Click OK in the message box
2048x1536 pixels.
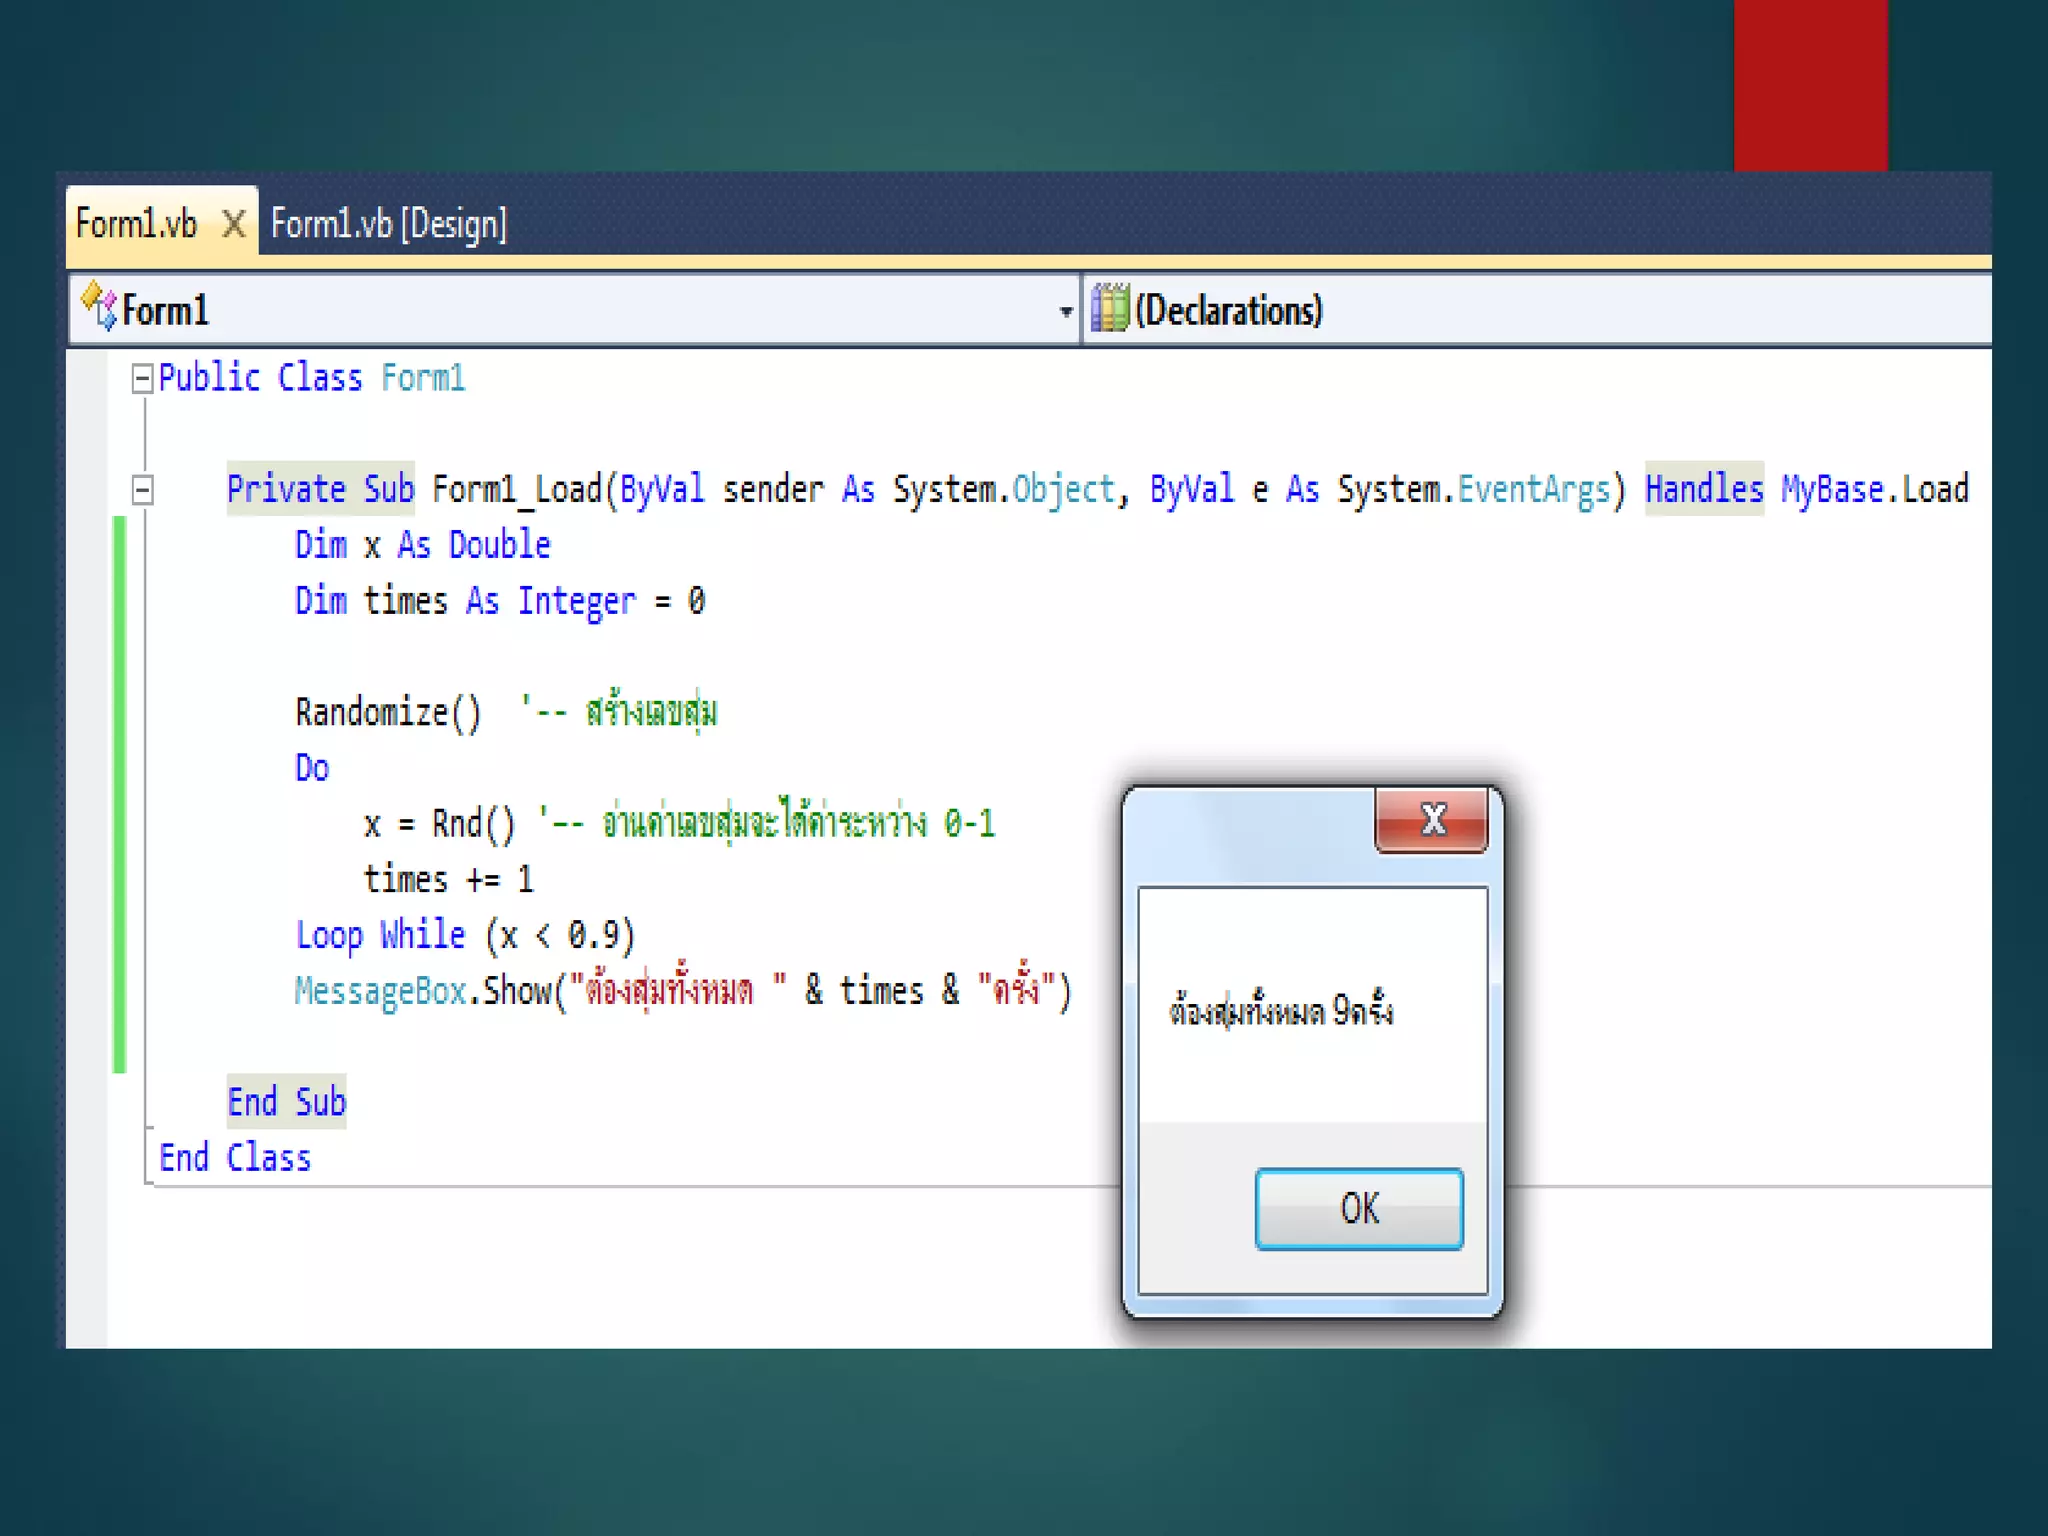click(1359, 1208)
